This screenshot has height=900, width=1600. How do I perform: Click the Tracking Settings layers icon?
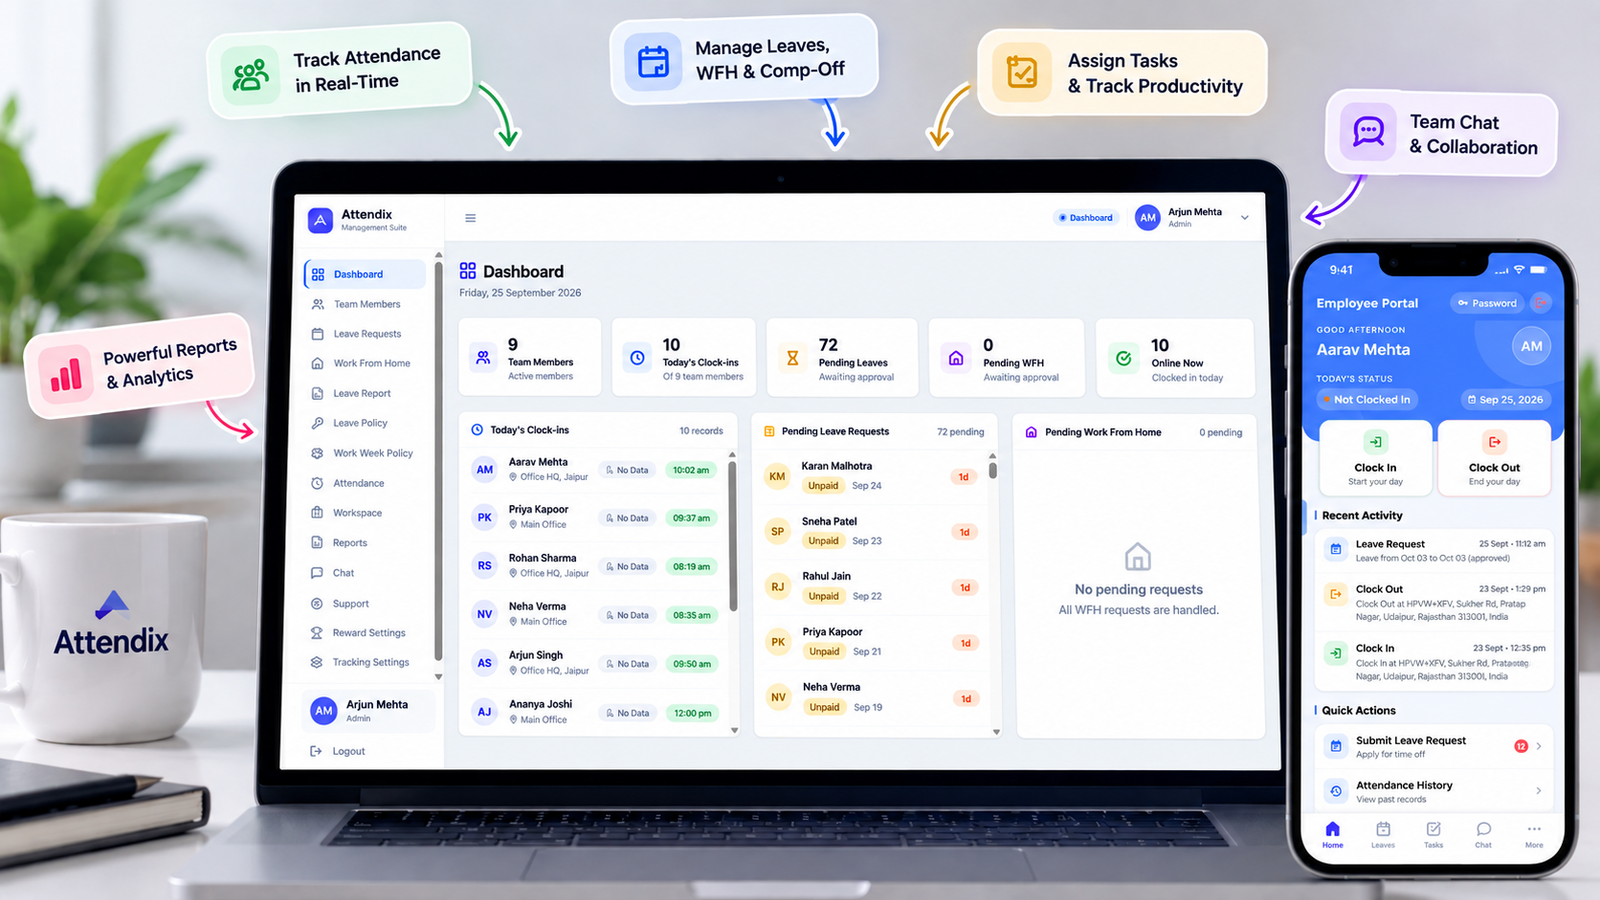pos(317,662)
